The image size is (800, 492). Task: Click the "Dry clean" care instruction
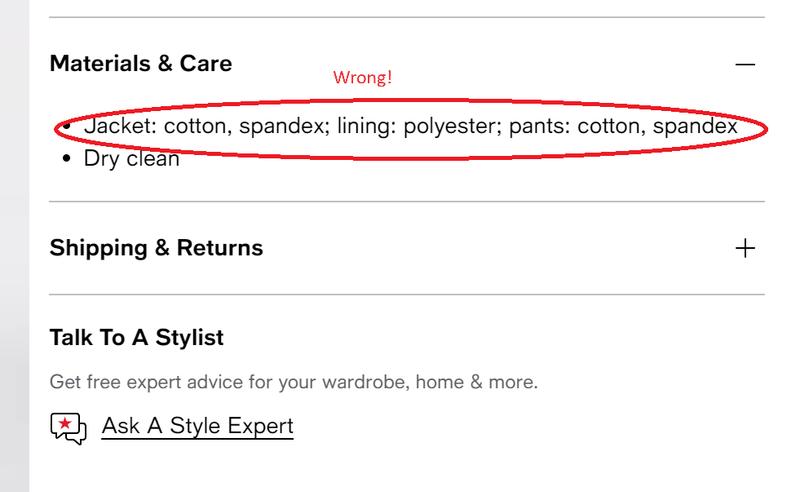pos(132,158)
